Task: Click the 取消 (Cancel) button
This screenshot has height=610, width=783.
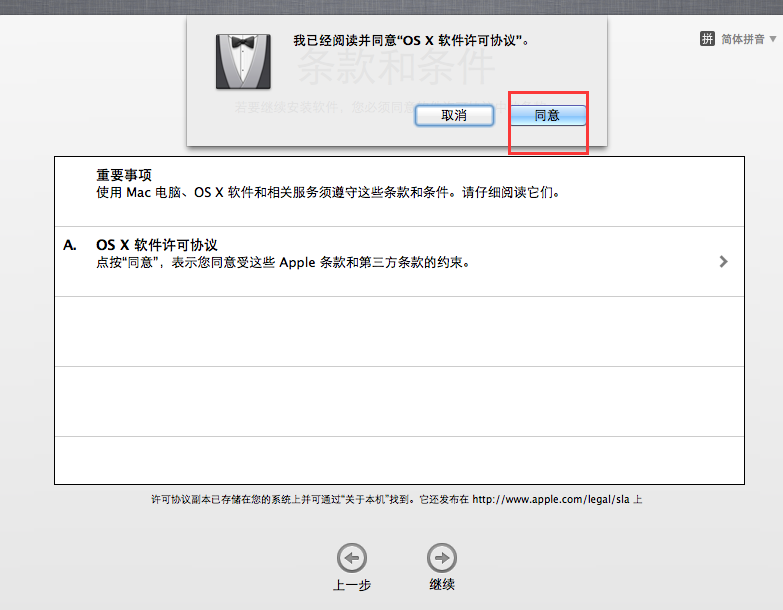Action: (x=454, y=115)
